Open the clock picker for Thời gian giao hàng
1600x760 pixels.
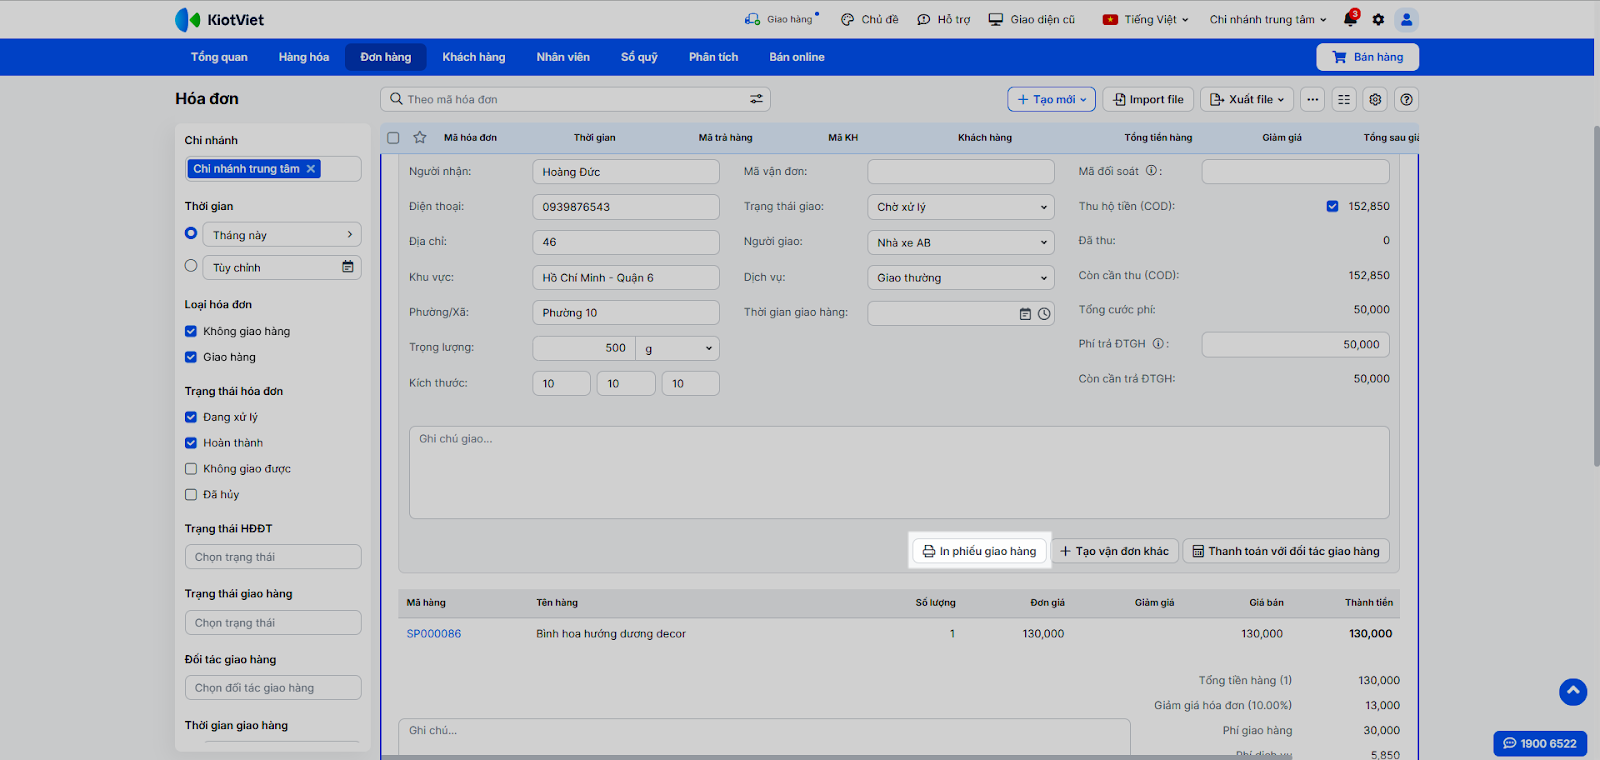(1044, 314)
